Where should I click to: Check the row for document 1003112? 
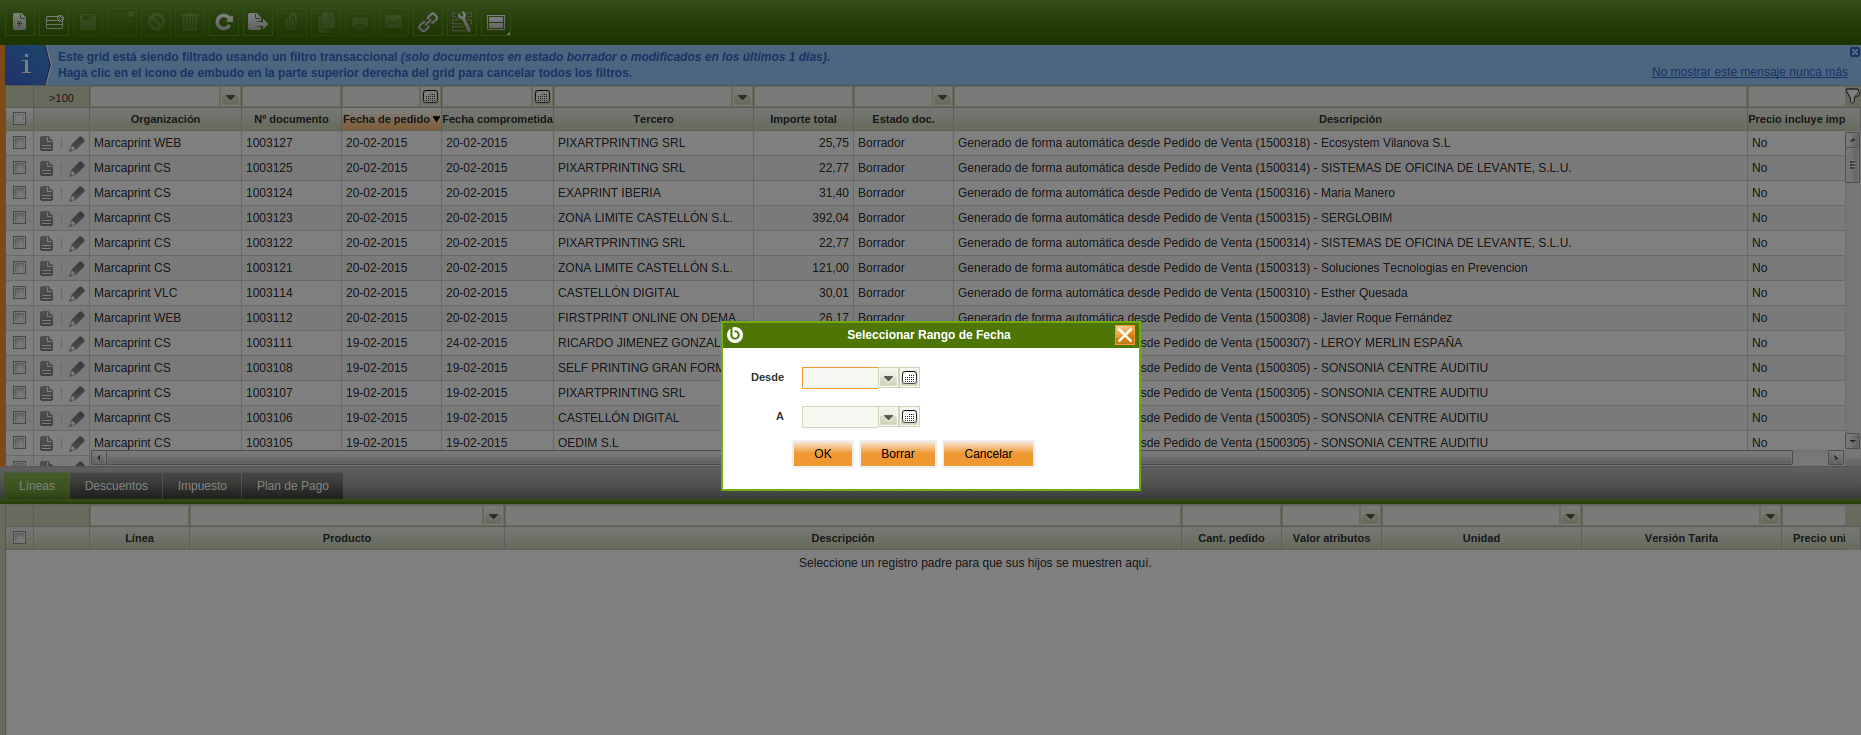(x=19, y=318)
